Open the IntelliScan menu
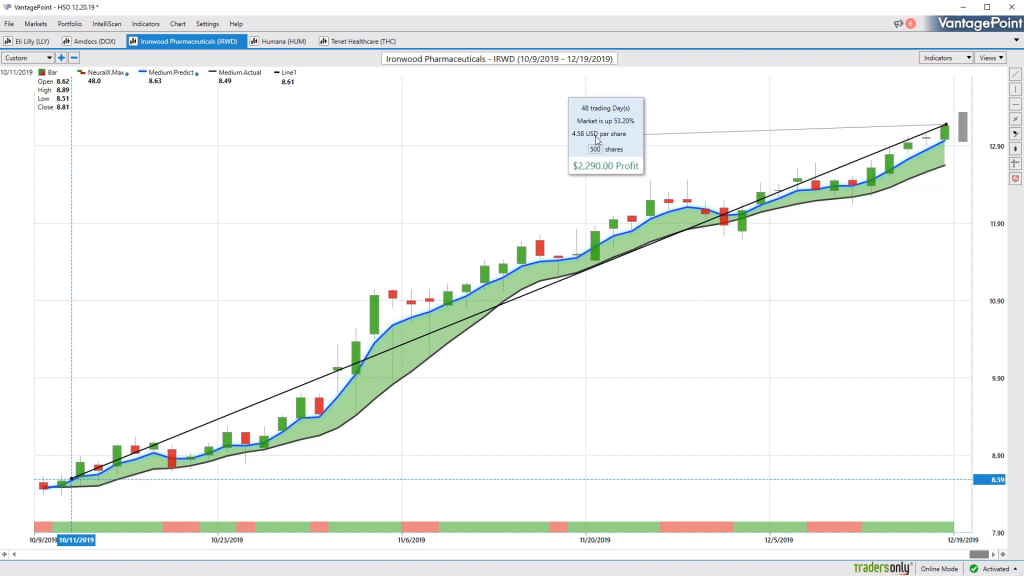This screenshot has height=576, width=1024. (x=106, y=24)
